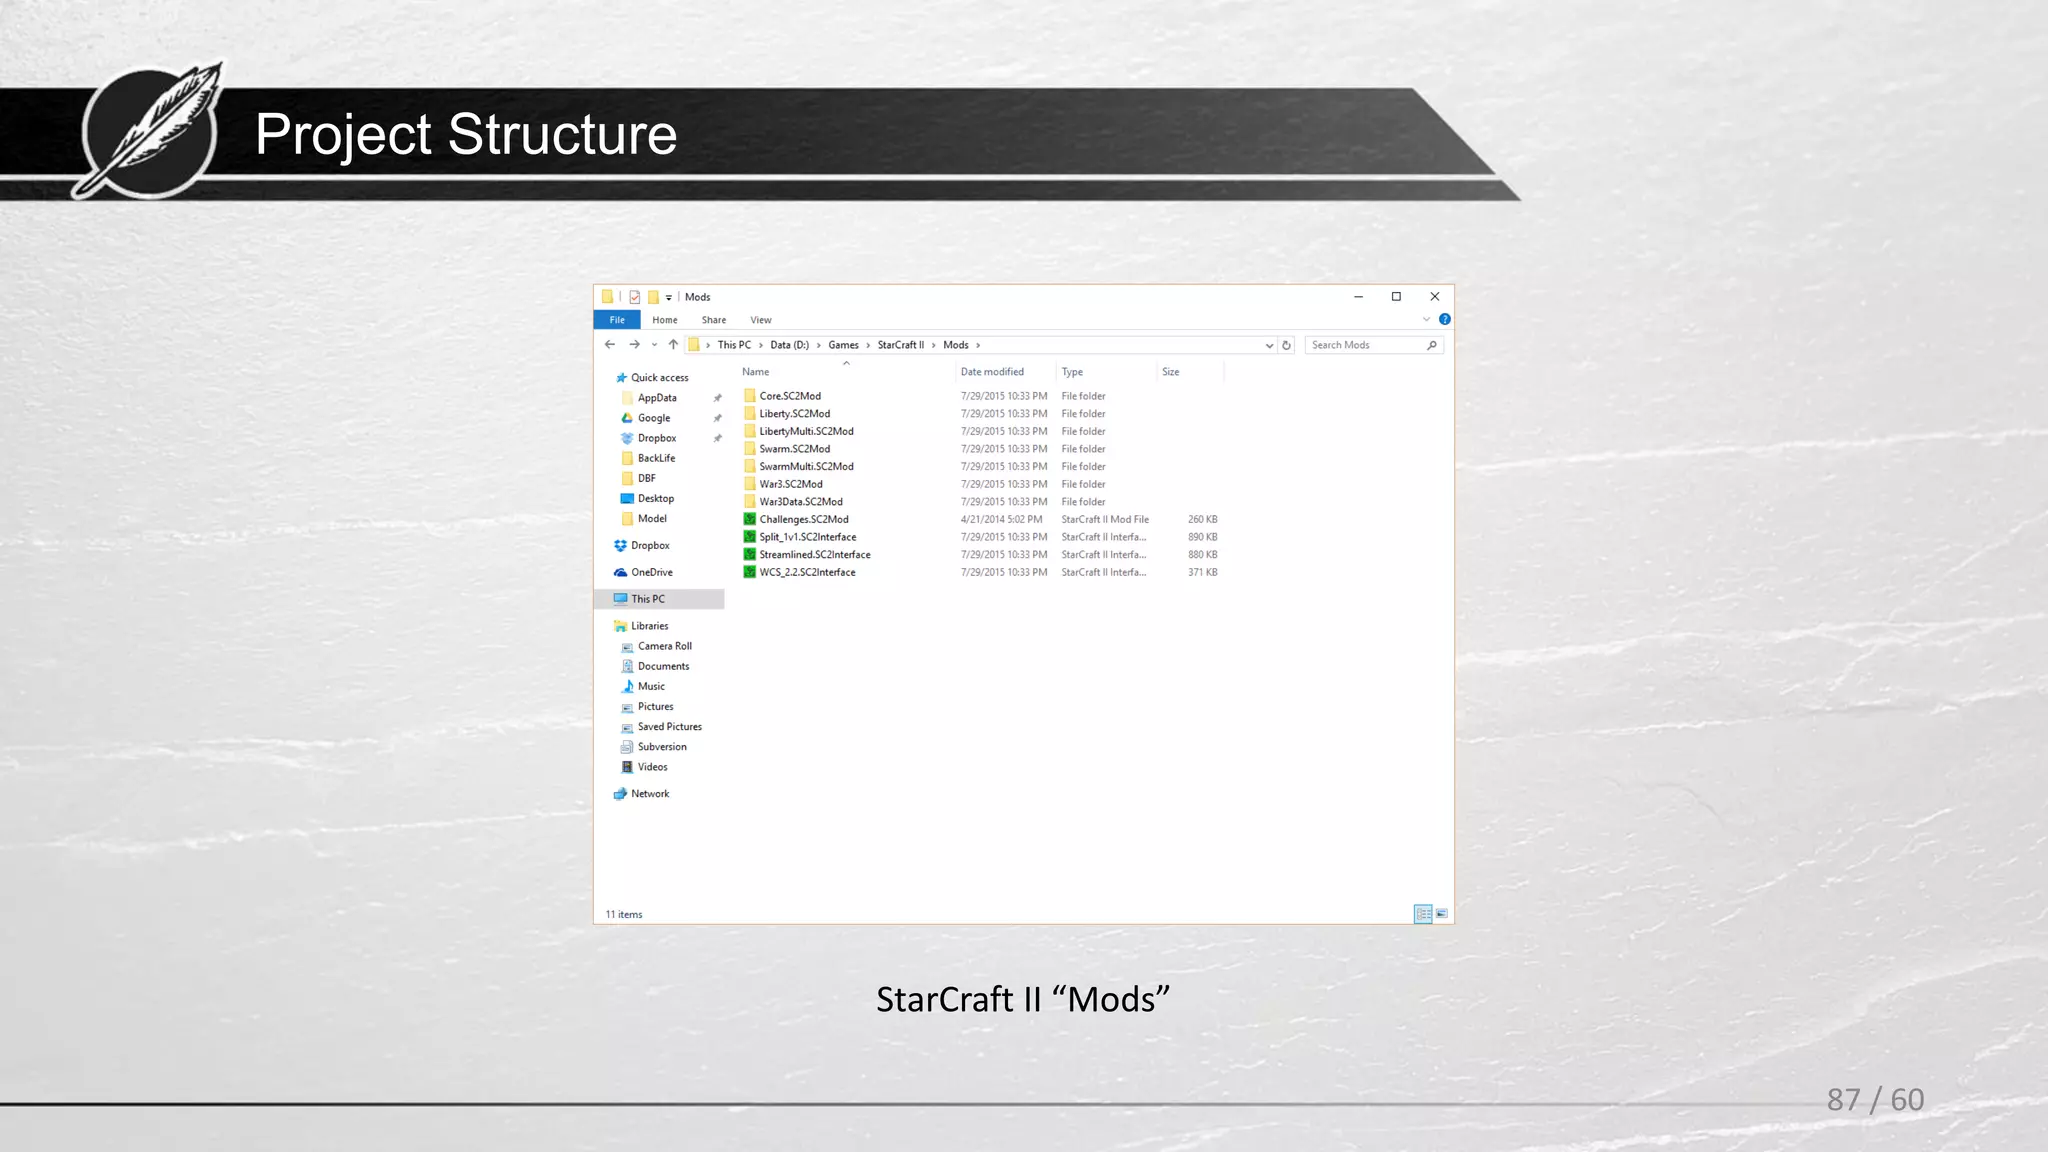The height and width of the screenshot is (1152, 2048).
Task: Click the 4/21/2014 5:02 PM date cell
Action: (x=1001, y=520)
